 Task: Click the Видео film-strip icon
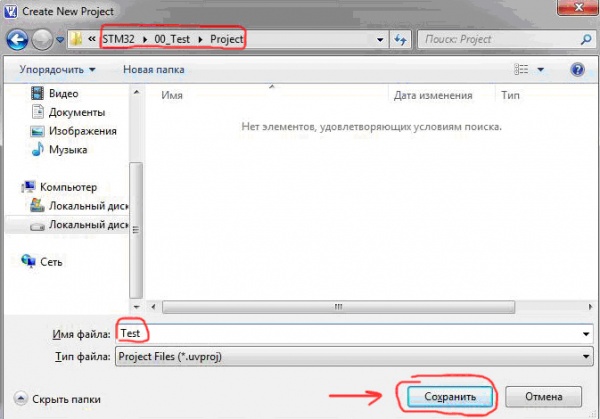[x=37, y=93]
